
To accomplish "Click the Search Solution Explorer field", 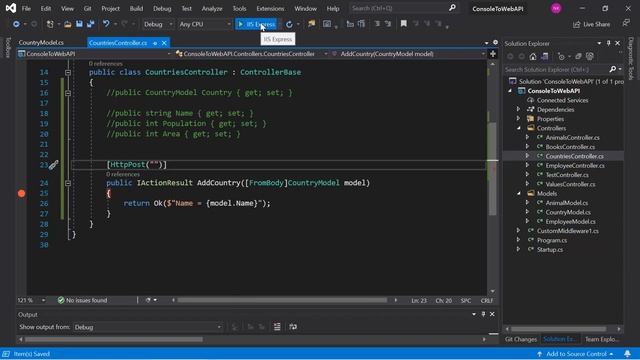I will [563, 69].
